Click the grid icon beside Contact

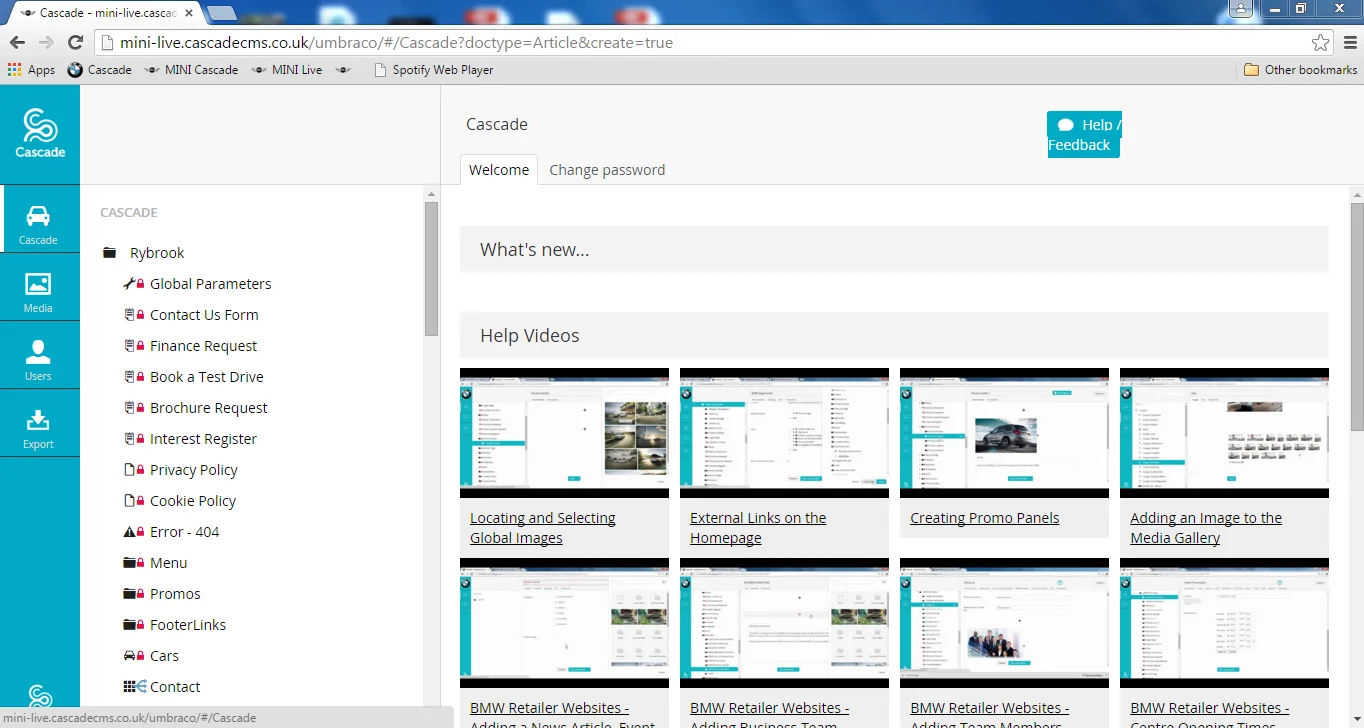tap(129, 687)
